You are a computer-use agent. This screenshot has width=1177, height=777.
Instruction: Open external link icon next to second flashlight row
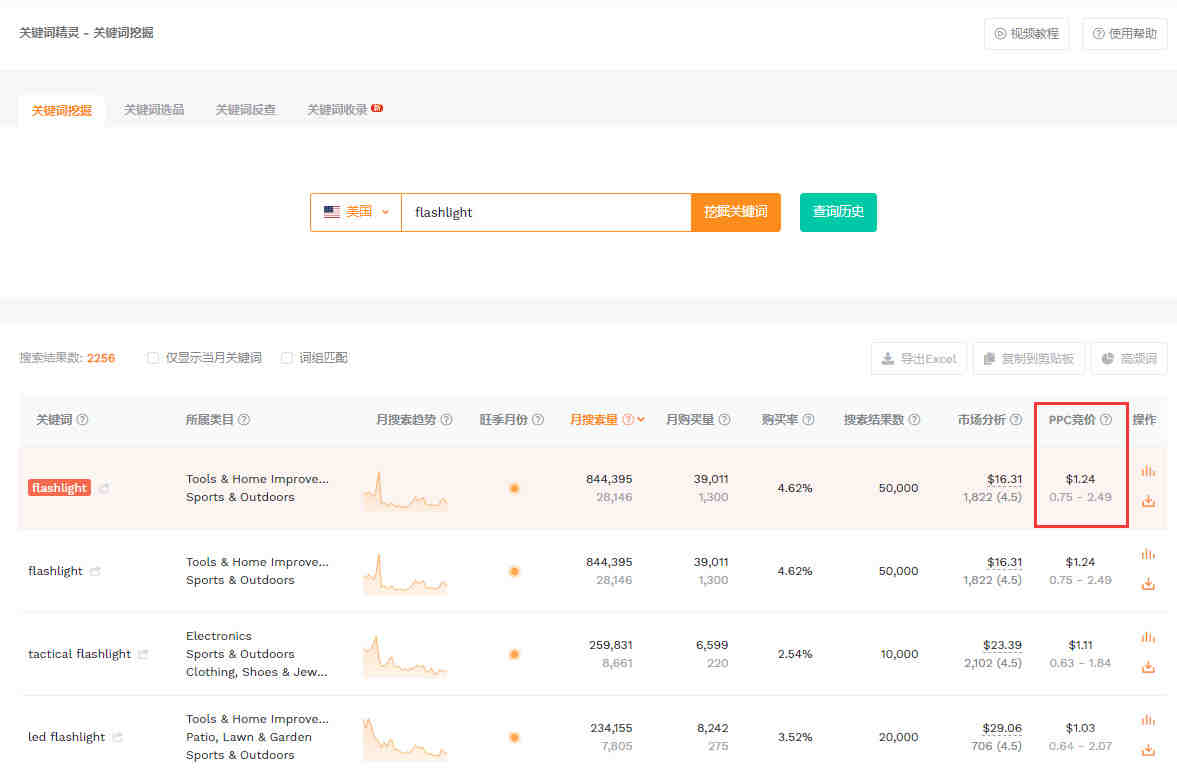(x=95, y=571)
